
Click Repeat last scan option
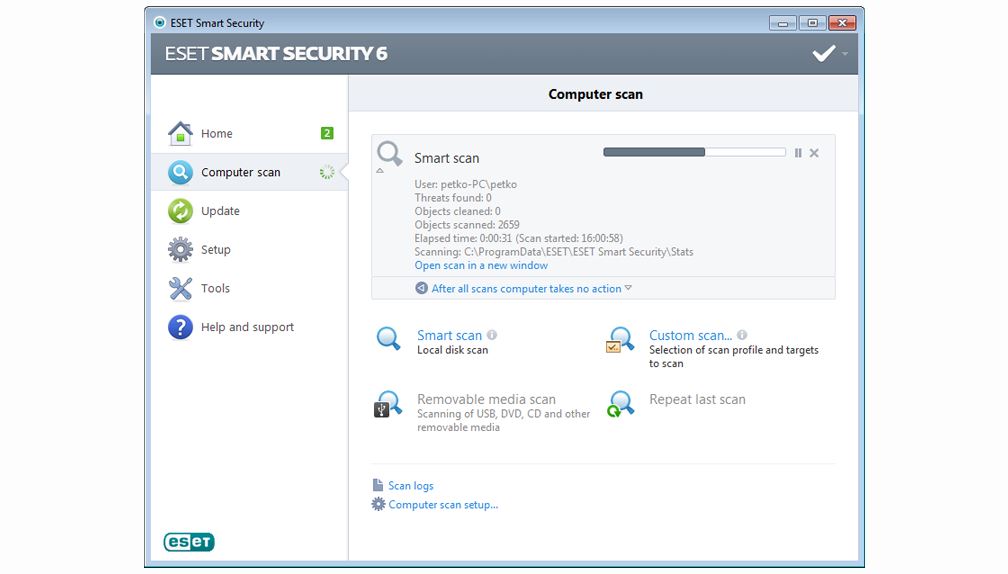[x=697, y=399]
